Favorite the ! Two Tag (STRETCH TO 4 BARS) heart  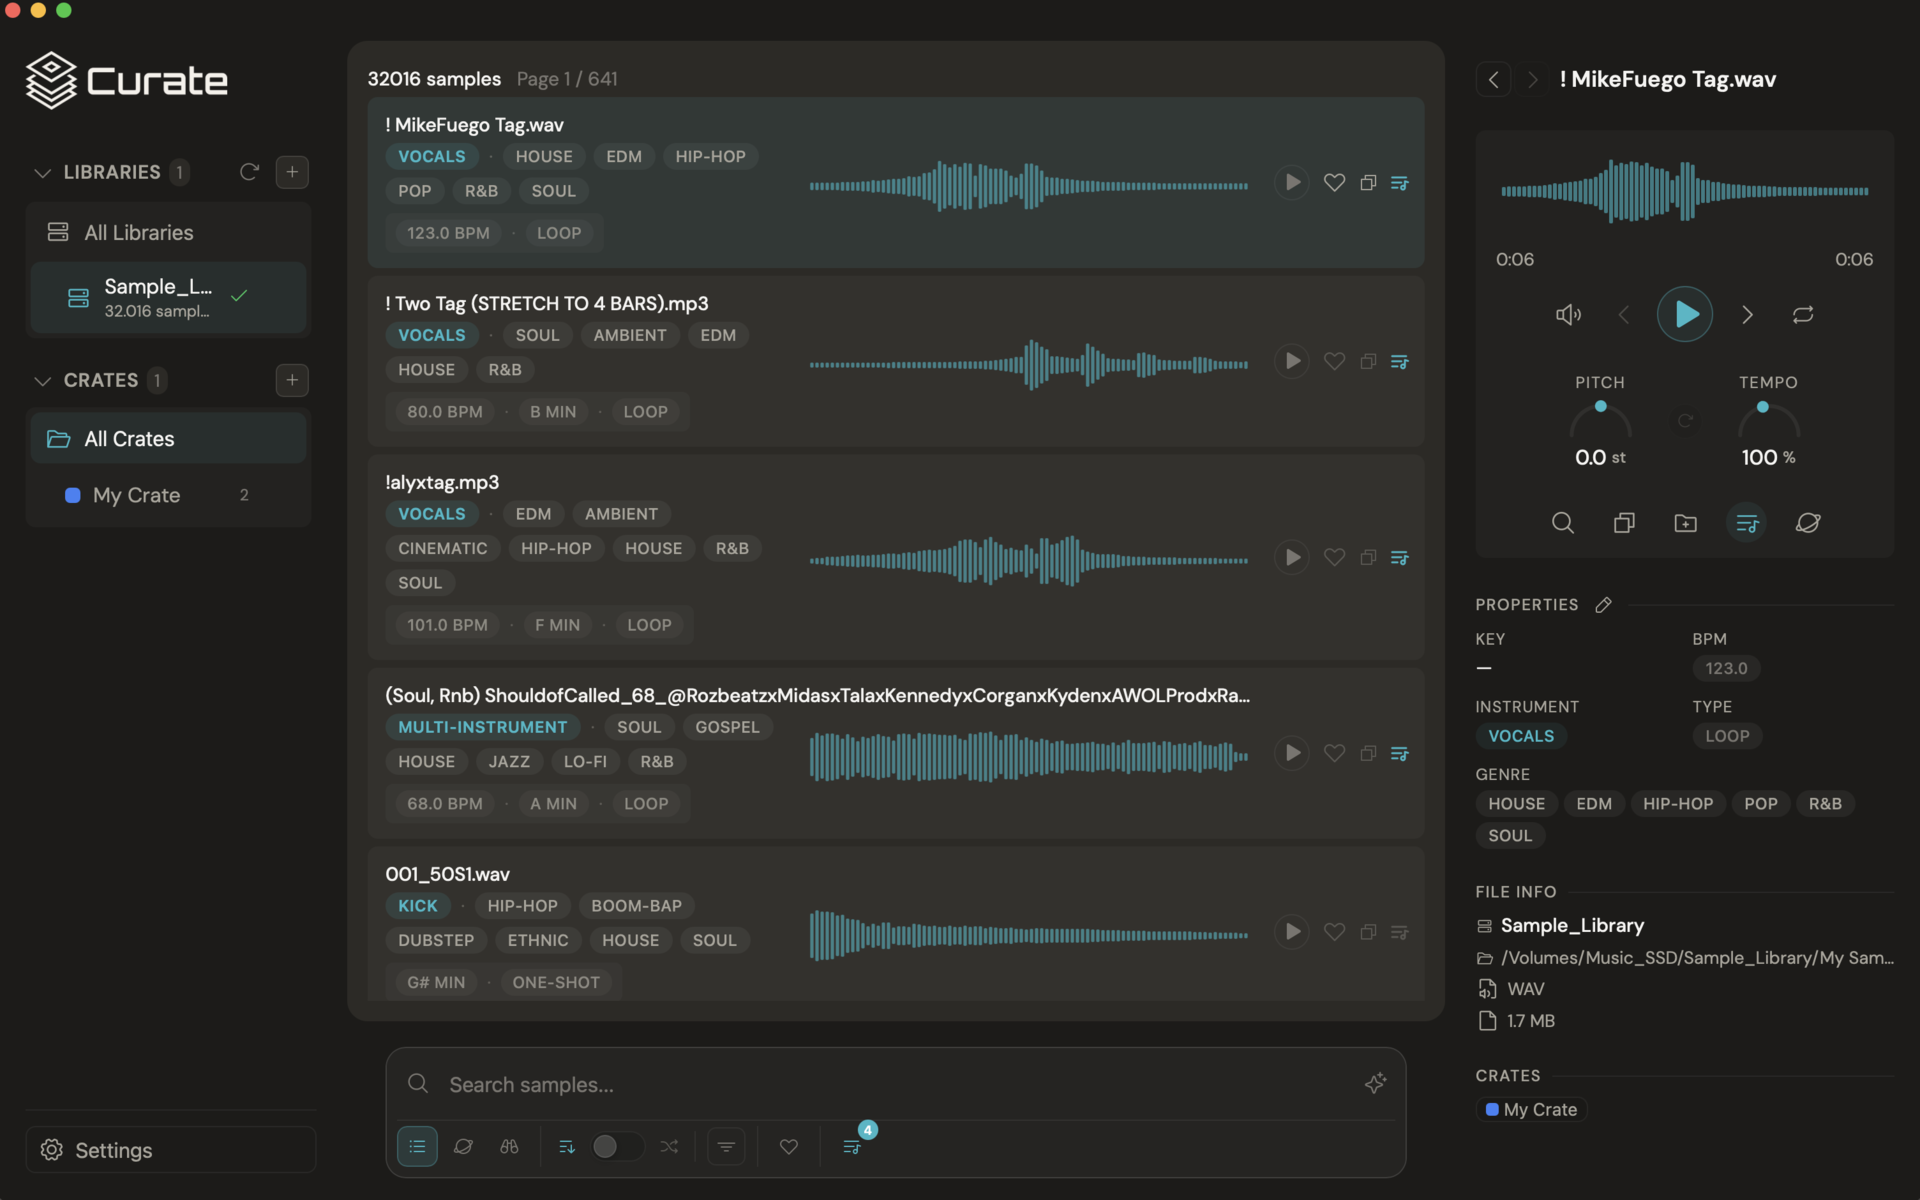(1334, 361)
